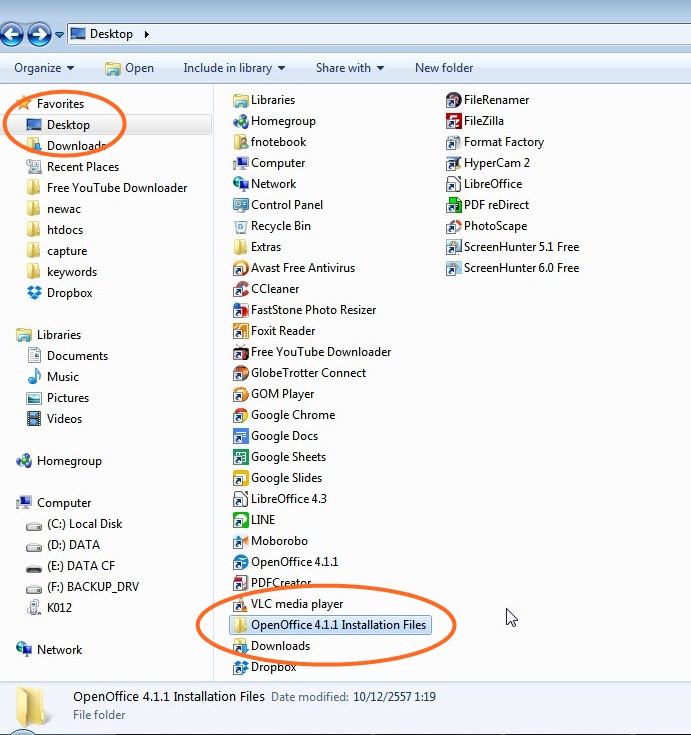Open Recent Places in Favorites
691x735 pixels.
[x=73, y=167]
